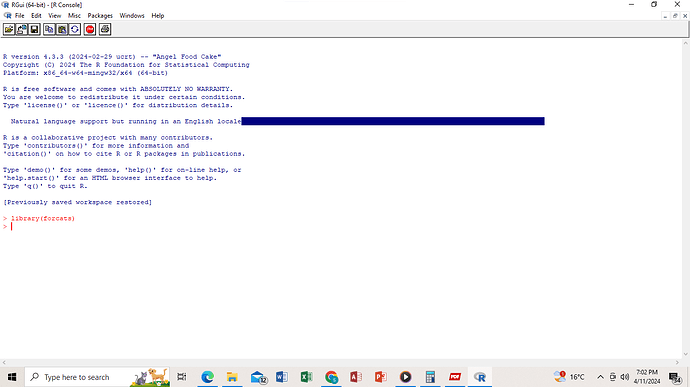This screenshot has width=690, height=387.
Task: Open the Windows Start menu
Action: (x=12, y=377)
